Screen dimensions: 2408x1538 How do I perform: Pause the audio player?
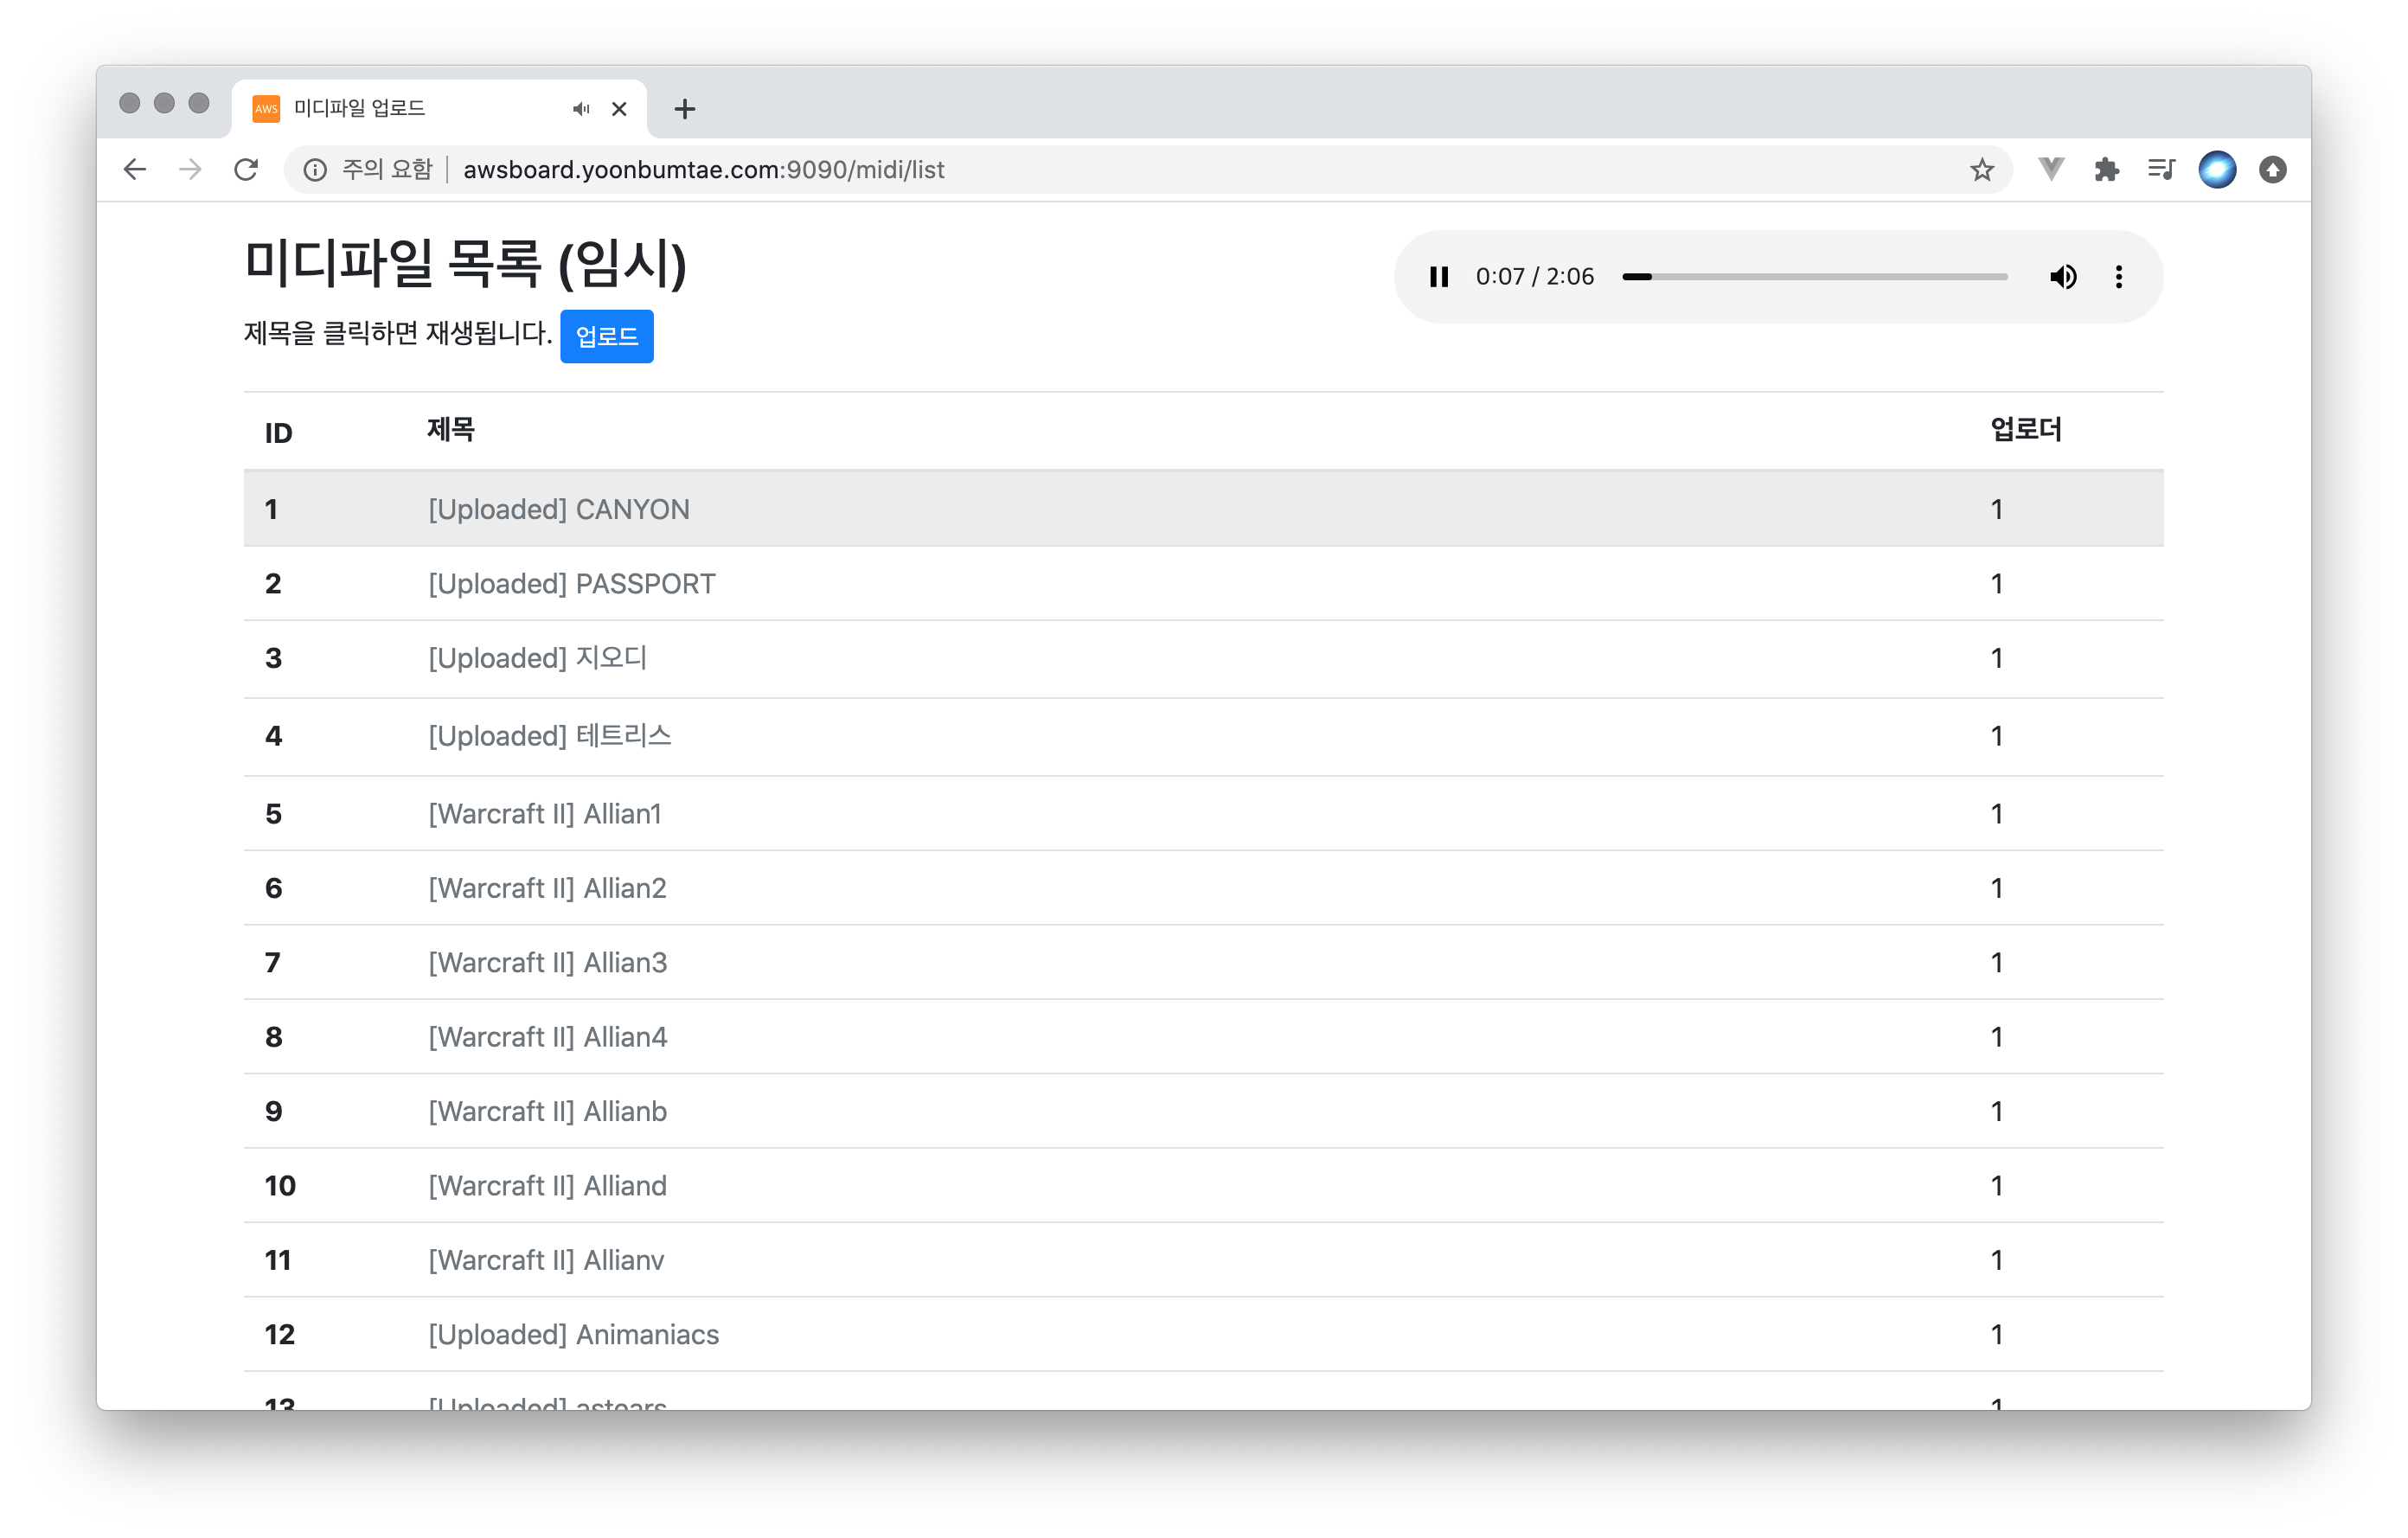point(1438,277)
